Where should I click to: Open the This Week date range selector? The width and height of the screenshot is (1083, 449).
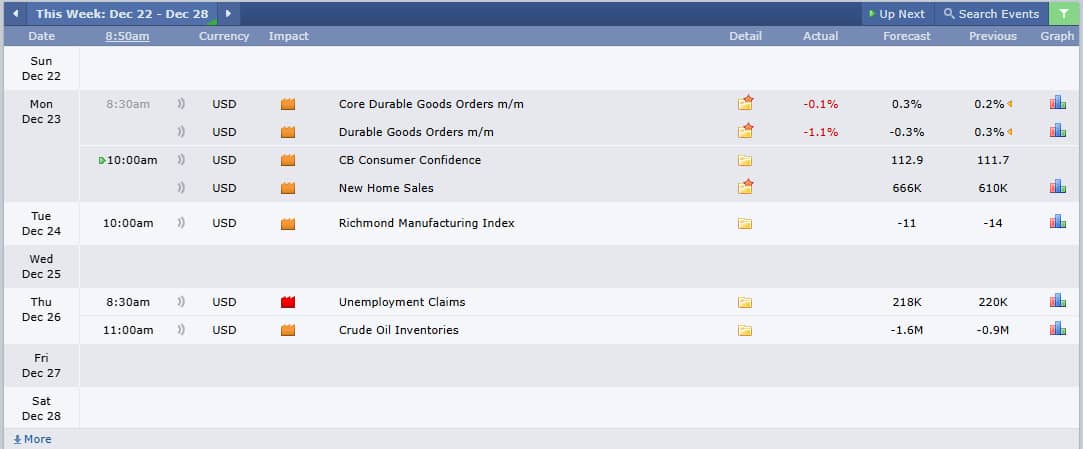pos(121,14)
